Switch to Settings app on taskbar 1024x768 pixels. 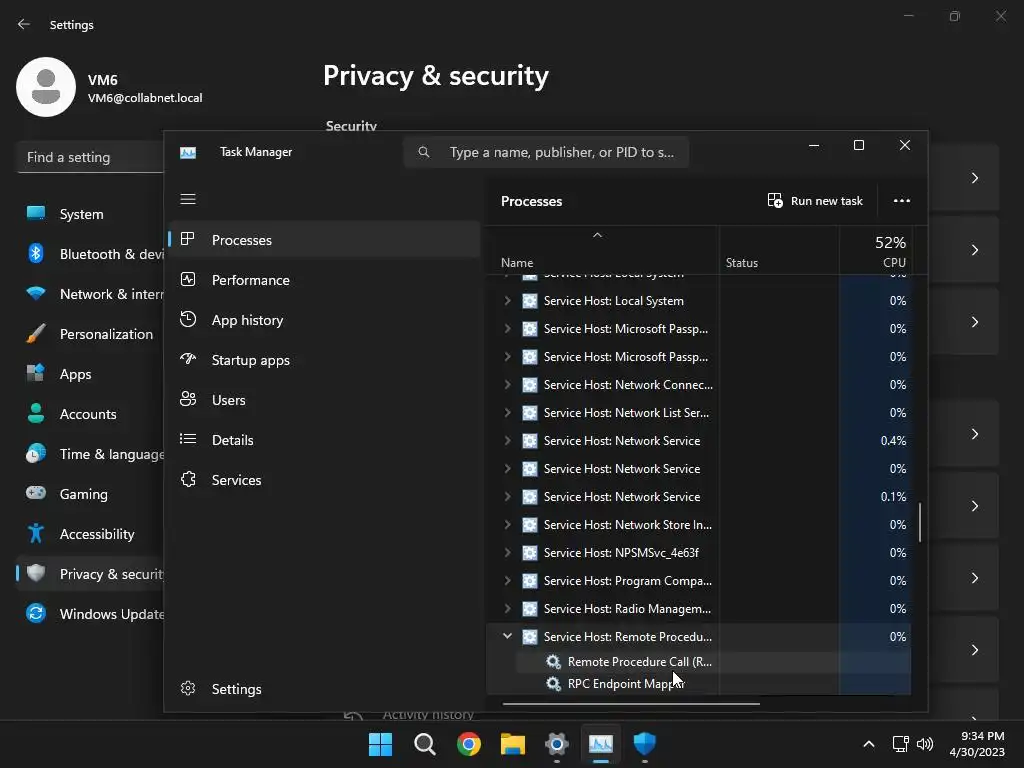tap(557, 744)
